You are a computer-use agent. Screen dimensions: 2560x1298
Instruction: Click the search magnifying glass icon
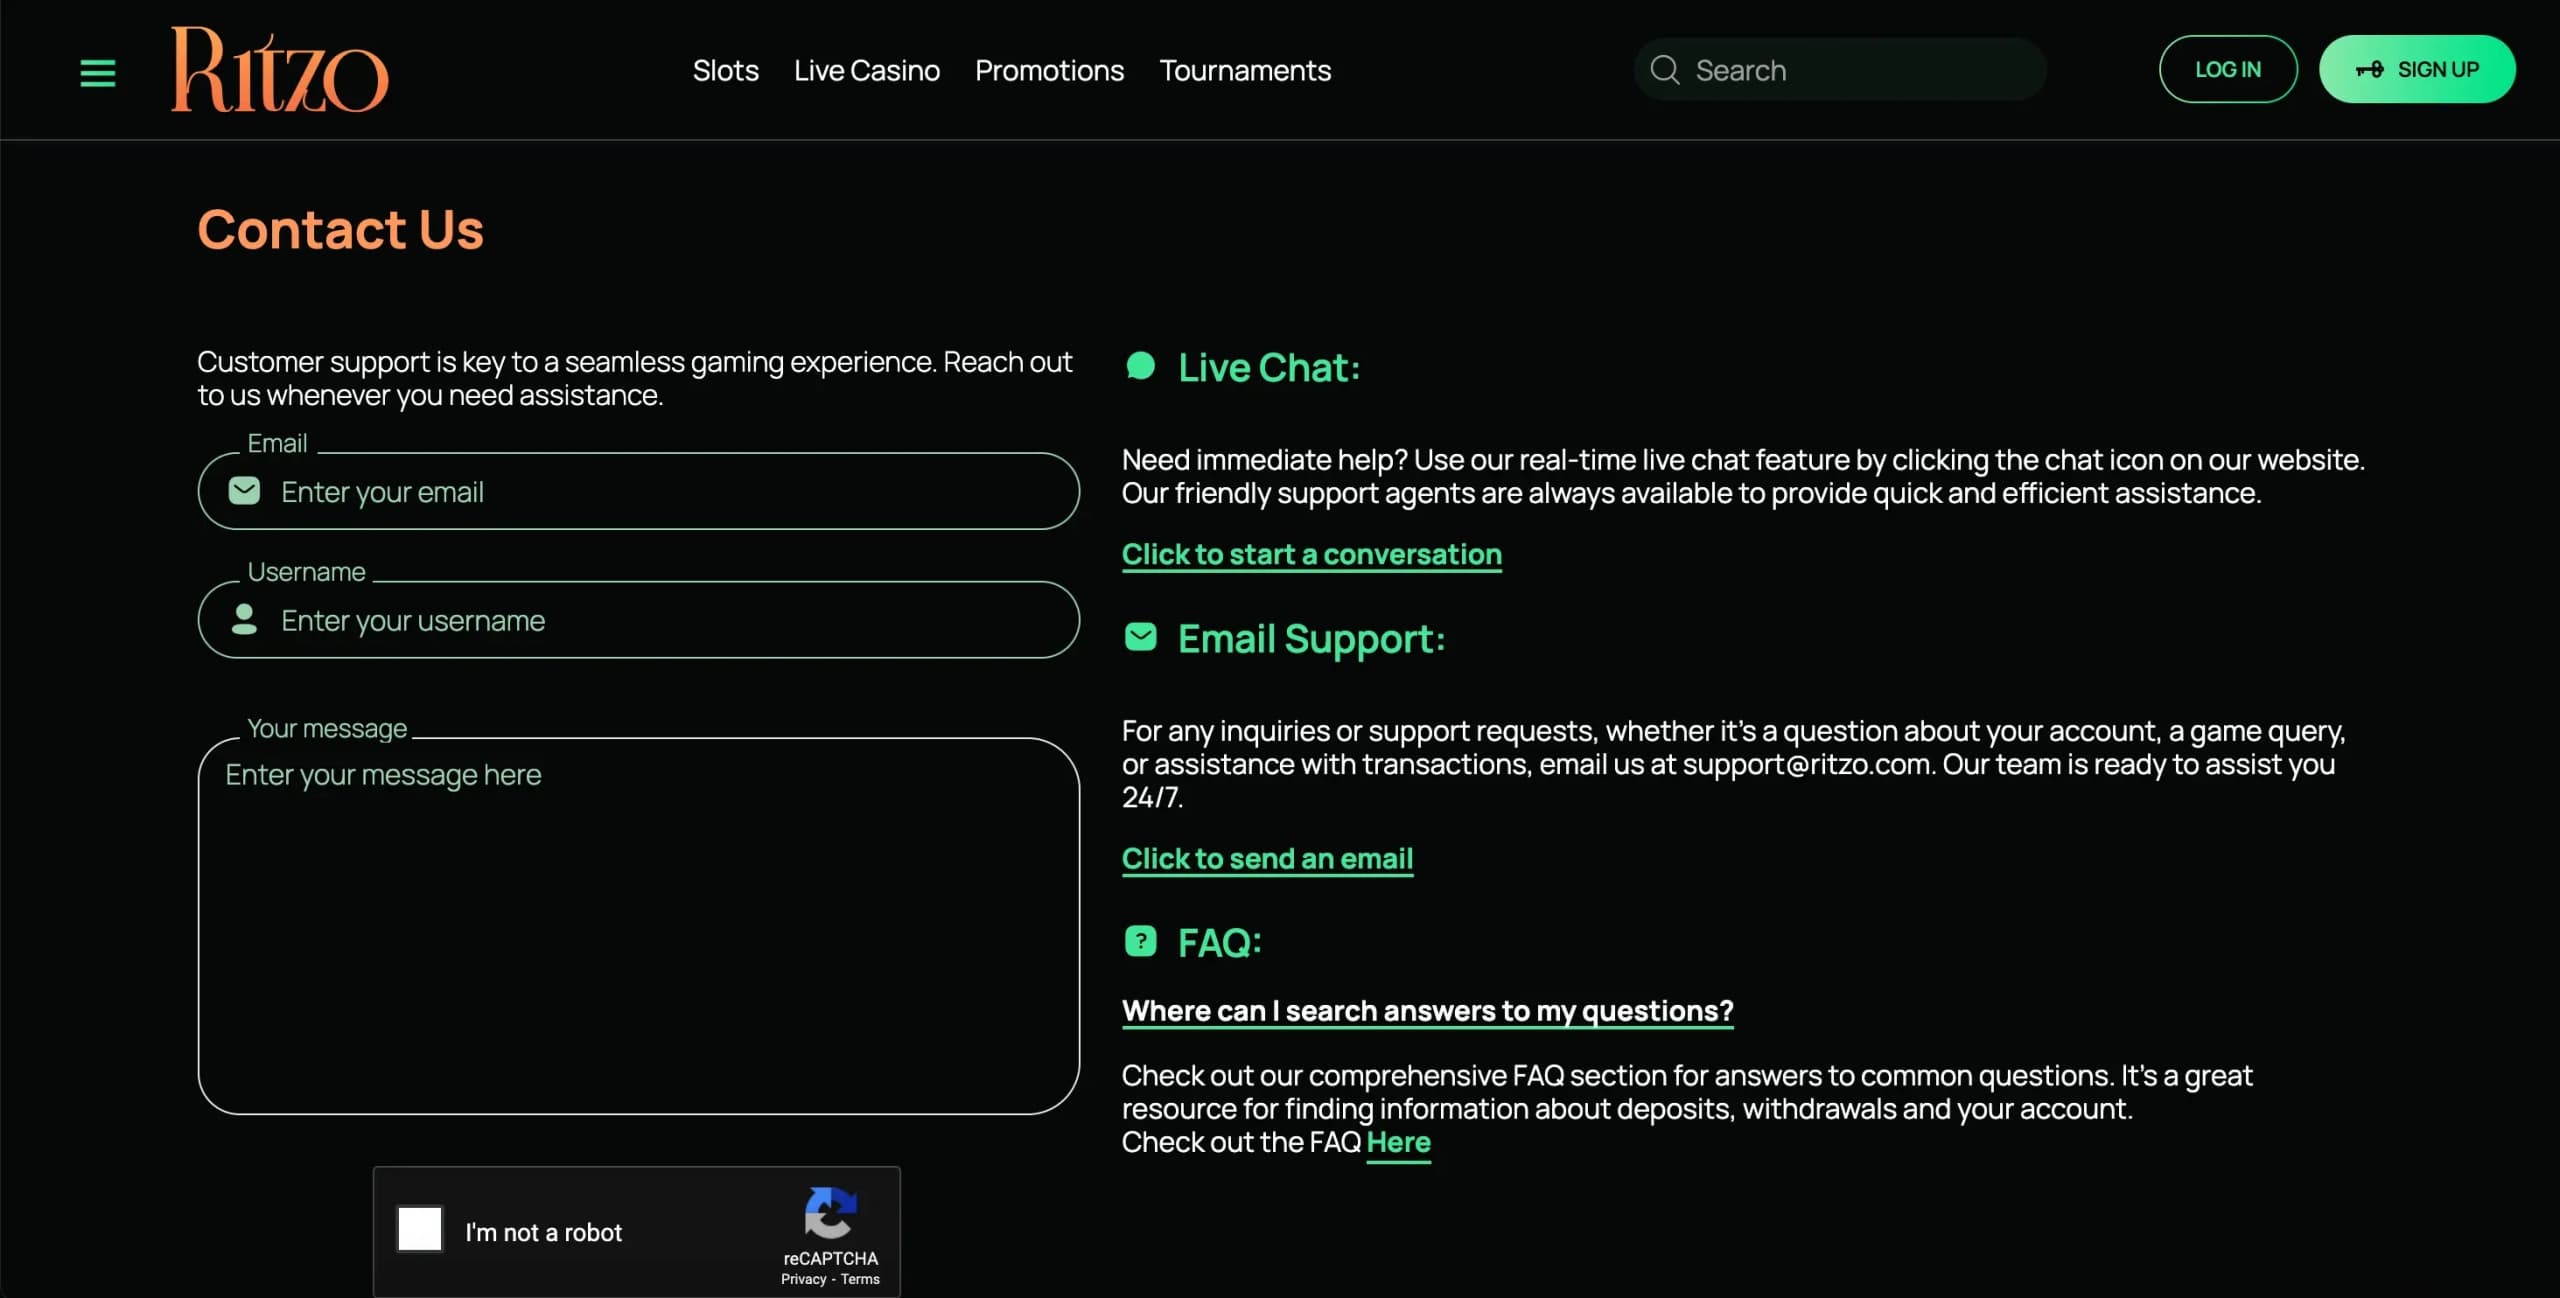(x=1663, y=70)
